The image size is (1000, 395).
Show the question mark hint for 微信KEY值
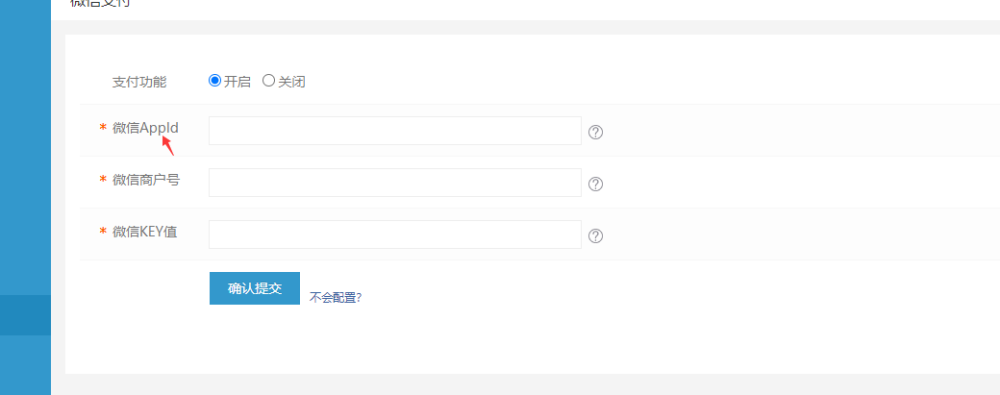tap(595, 236)
